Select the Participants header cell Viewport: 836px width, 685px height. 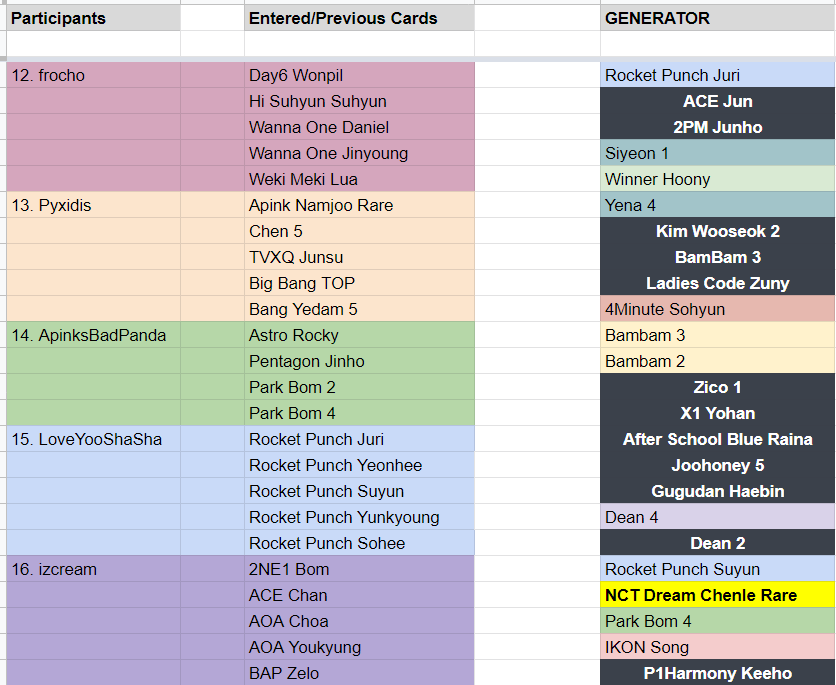(93, 18)
